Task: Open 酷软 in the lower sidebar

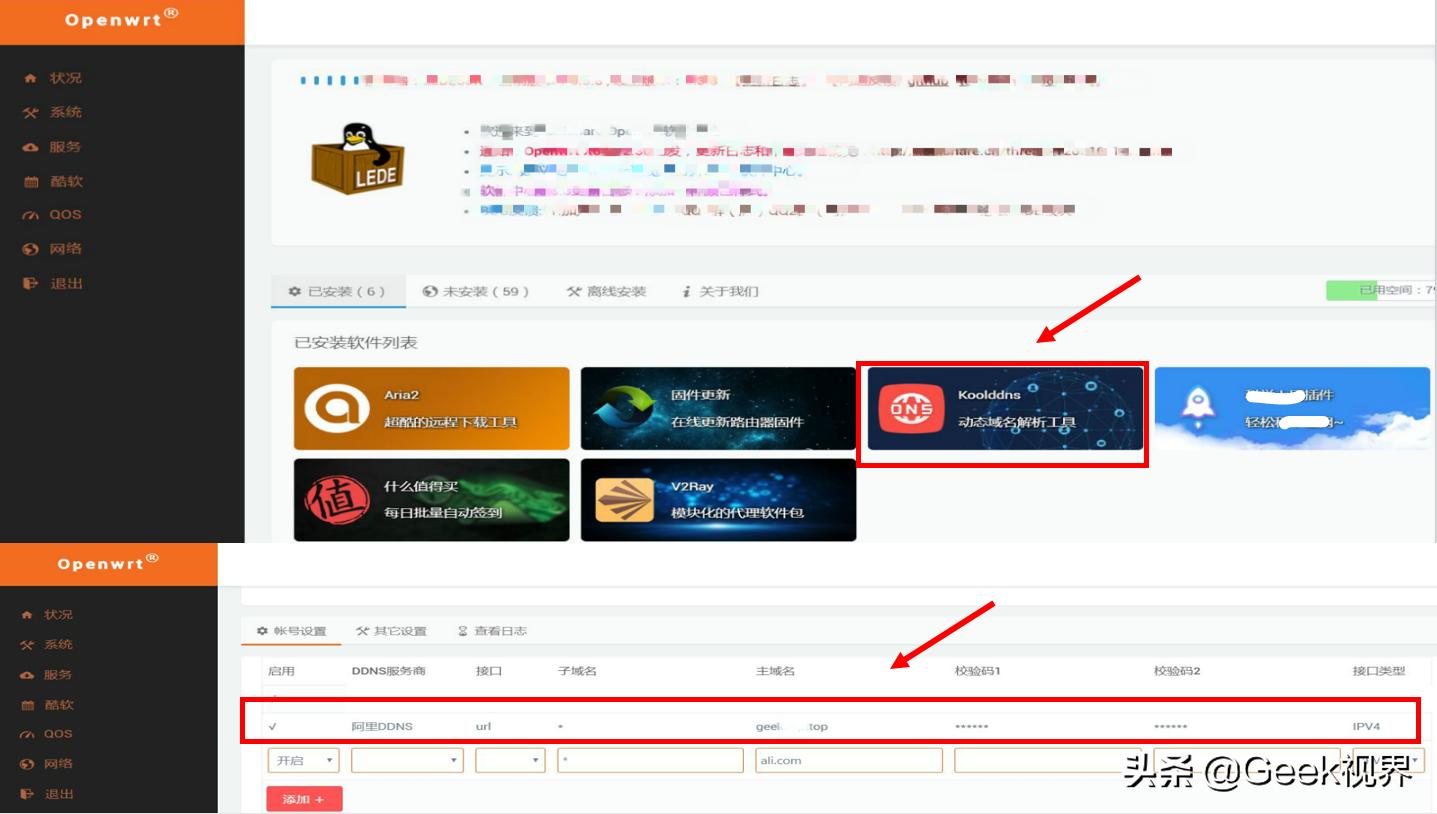Action: click(x=58, y=705)
